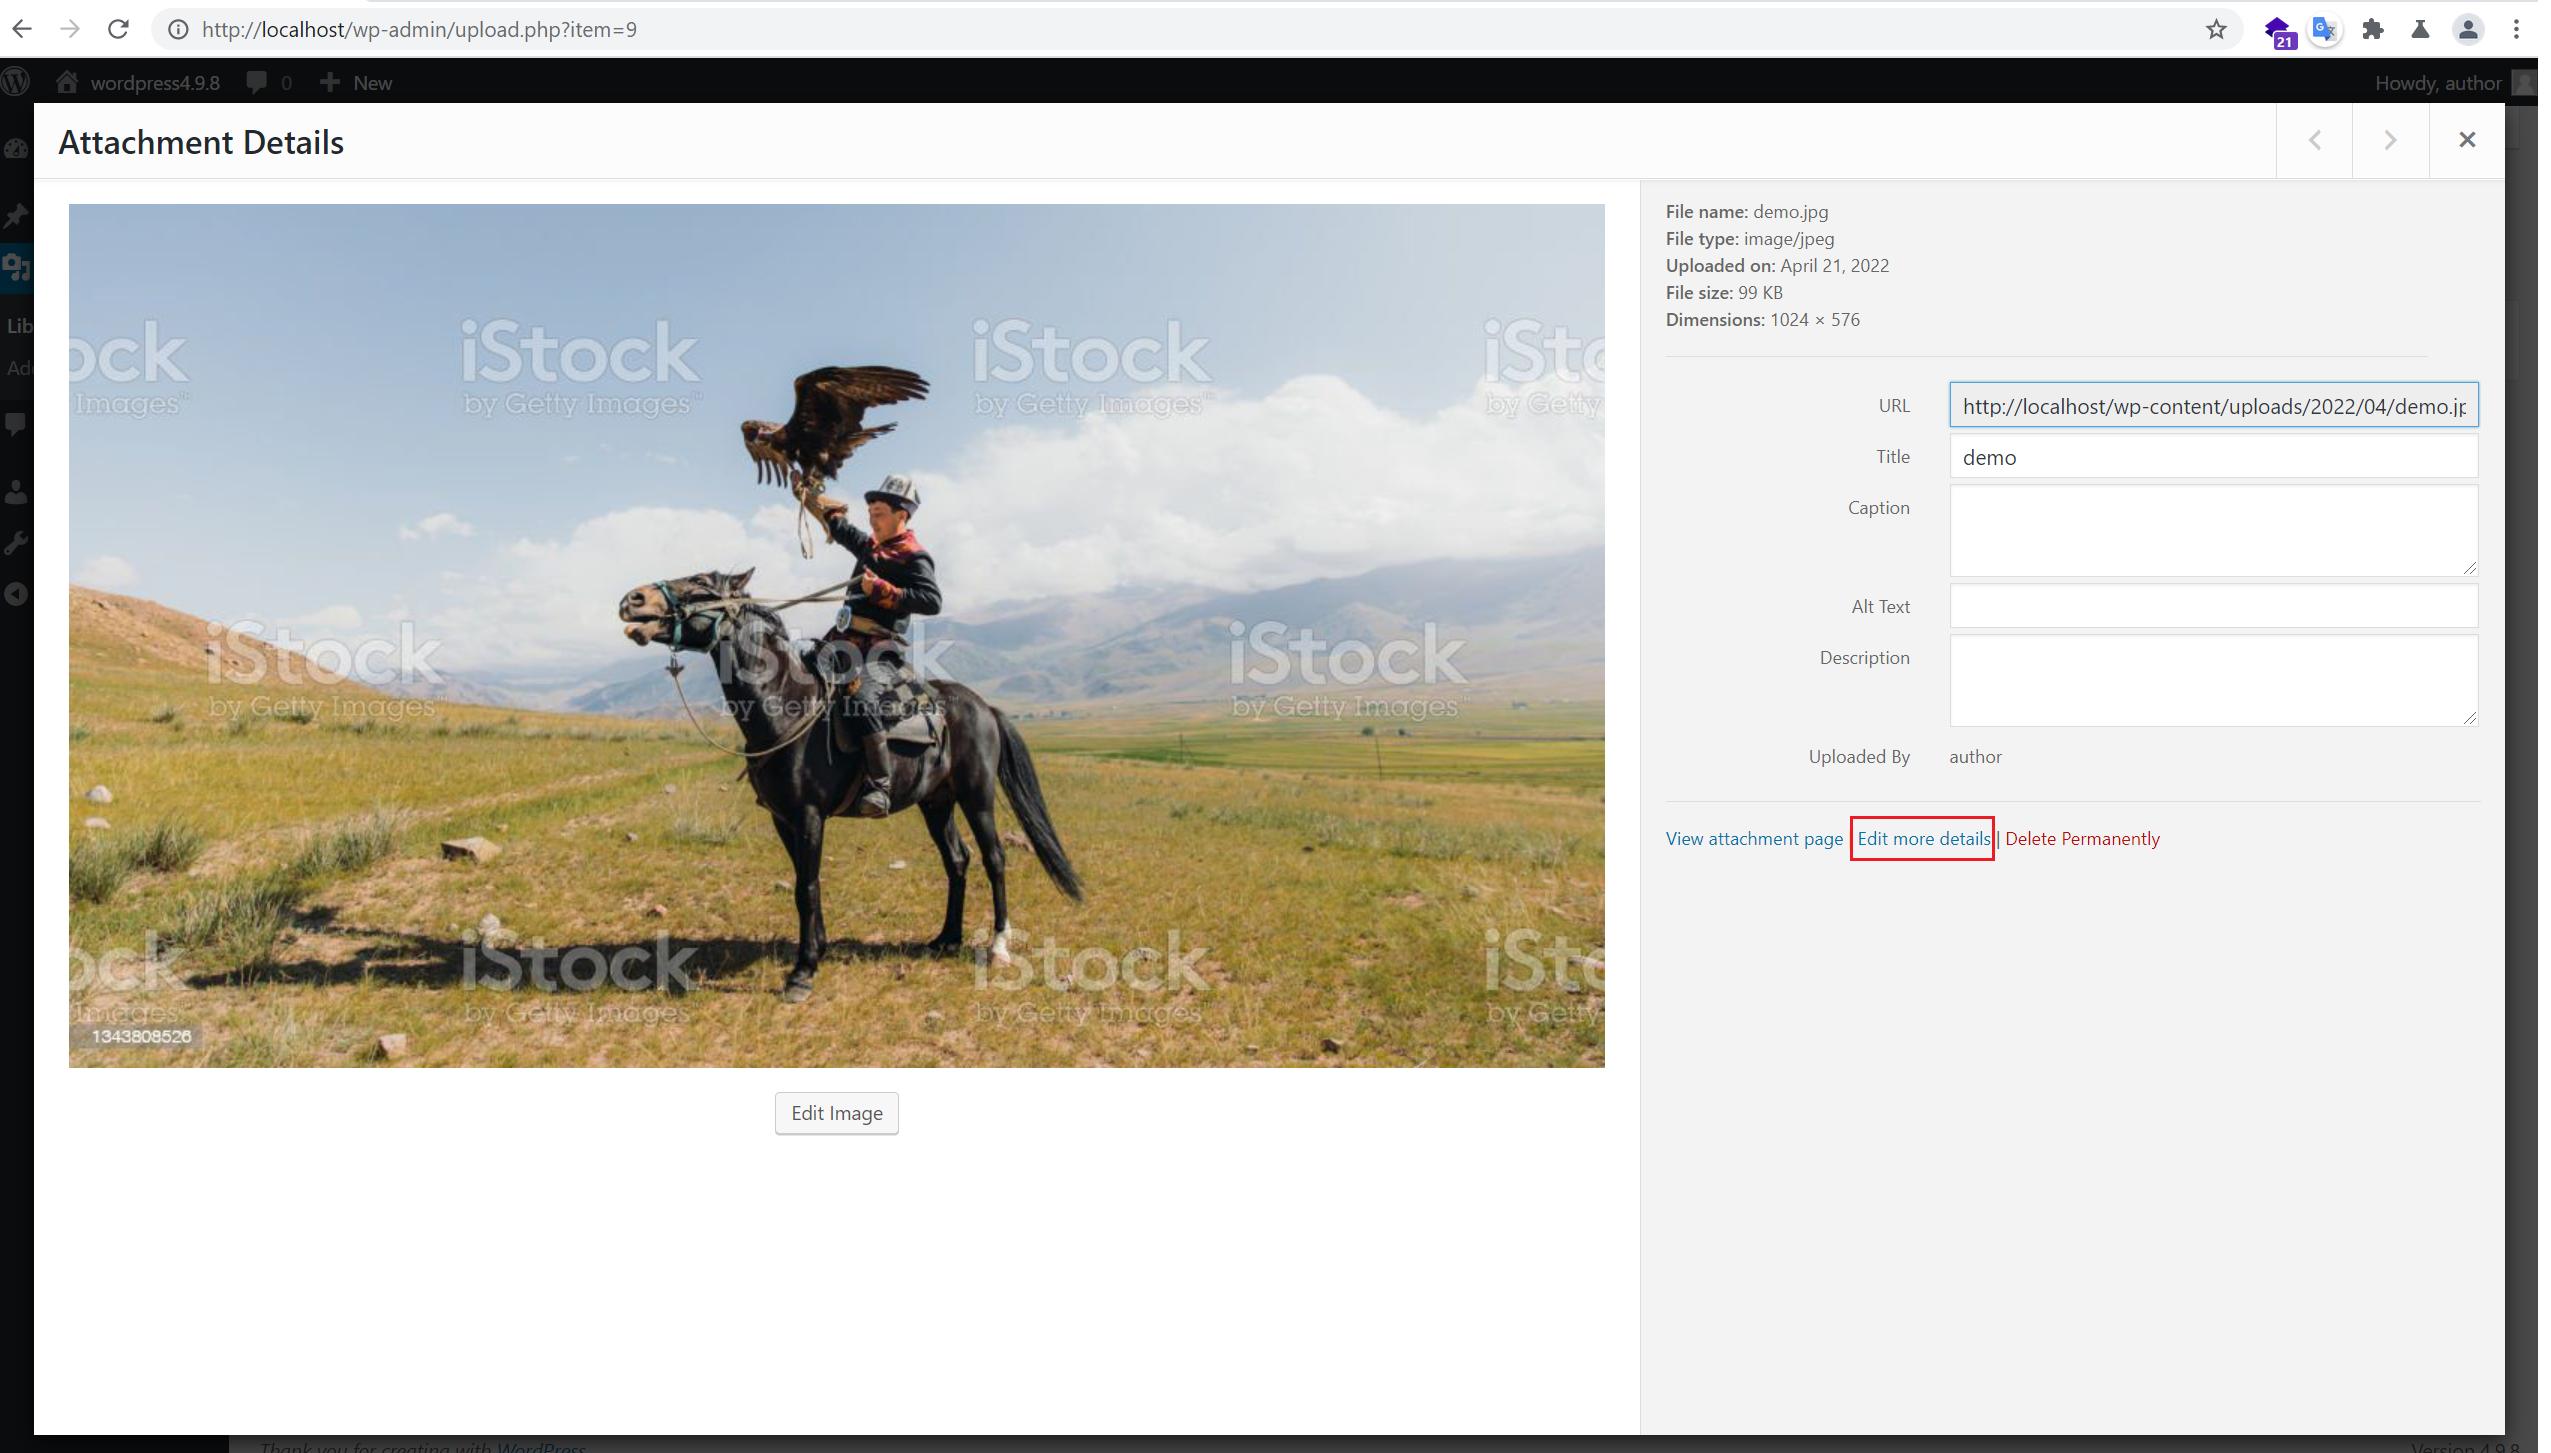Open the Chrome three-dot menu
This screenshot has height=1453, width=2551.
coord(2516,30)
